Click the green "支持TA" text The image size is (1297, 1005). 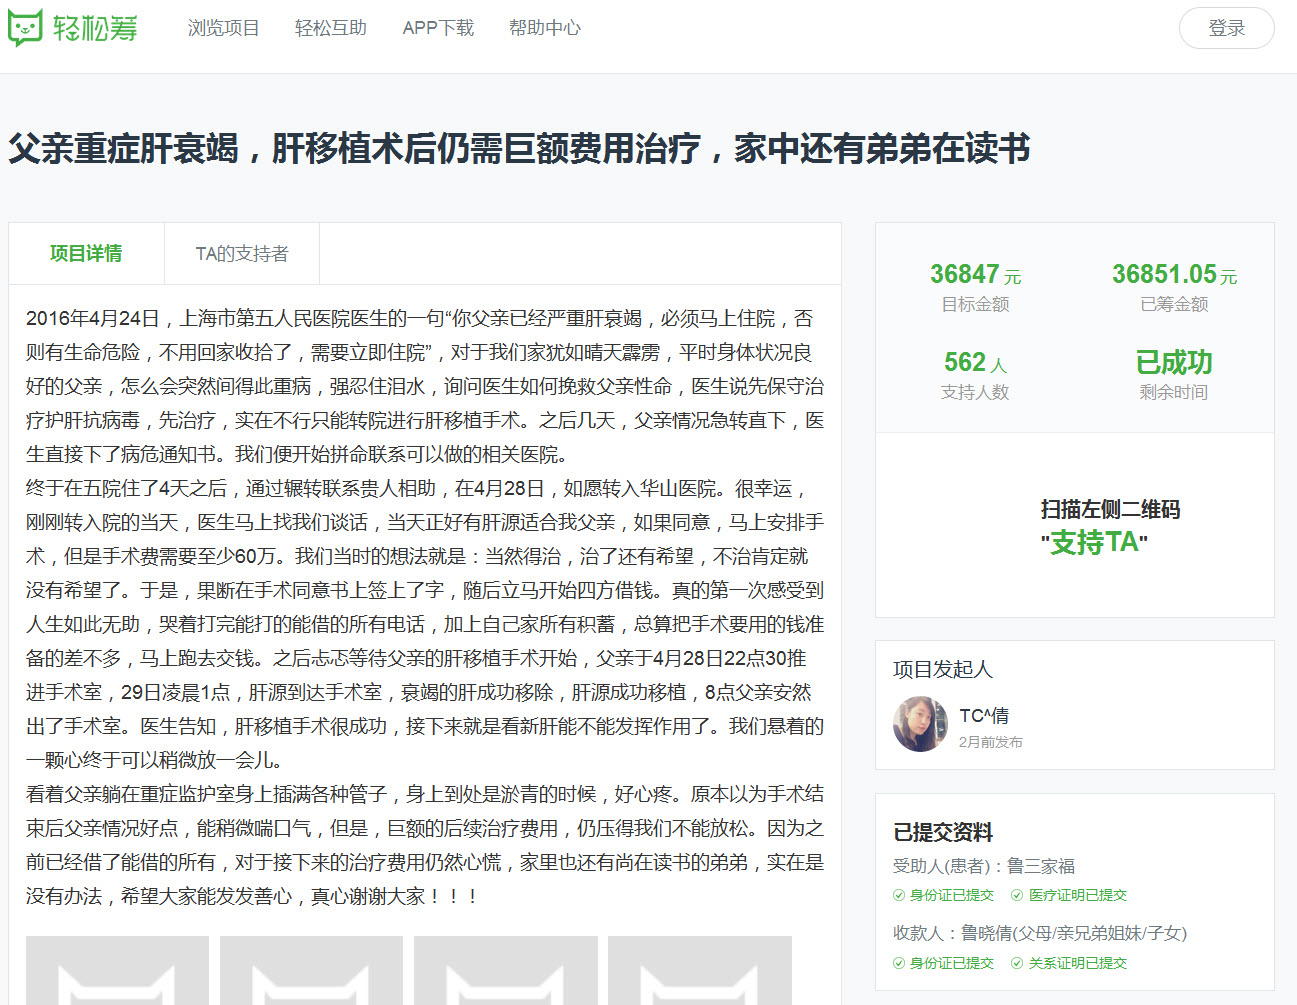1094,543
